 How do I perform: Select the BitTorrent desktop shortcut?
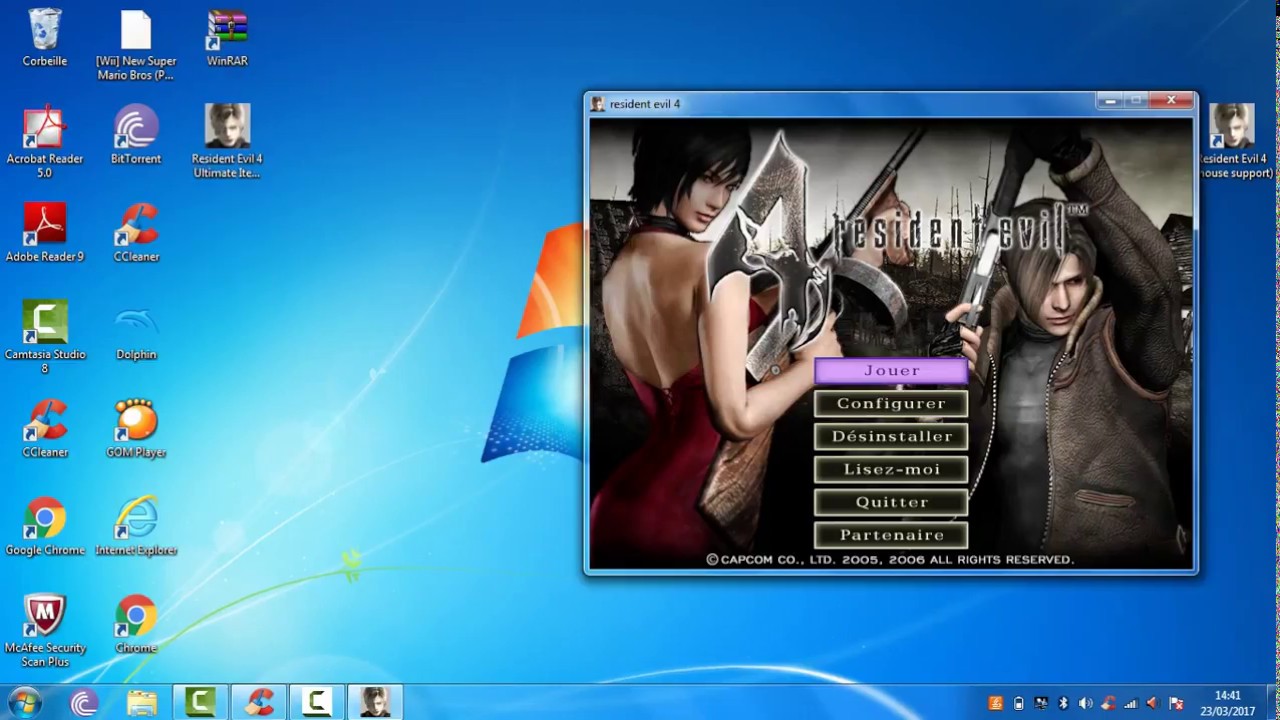coord(136,135)
